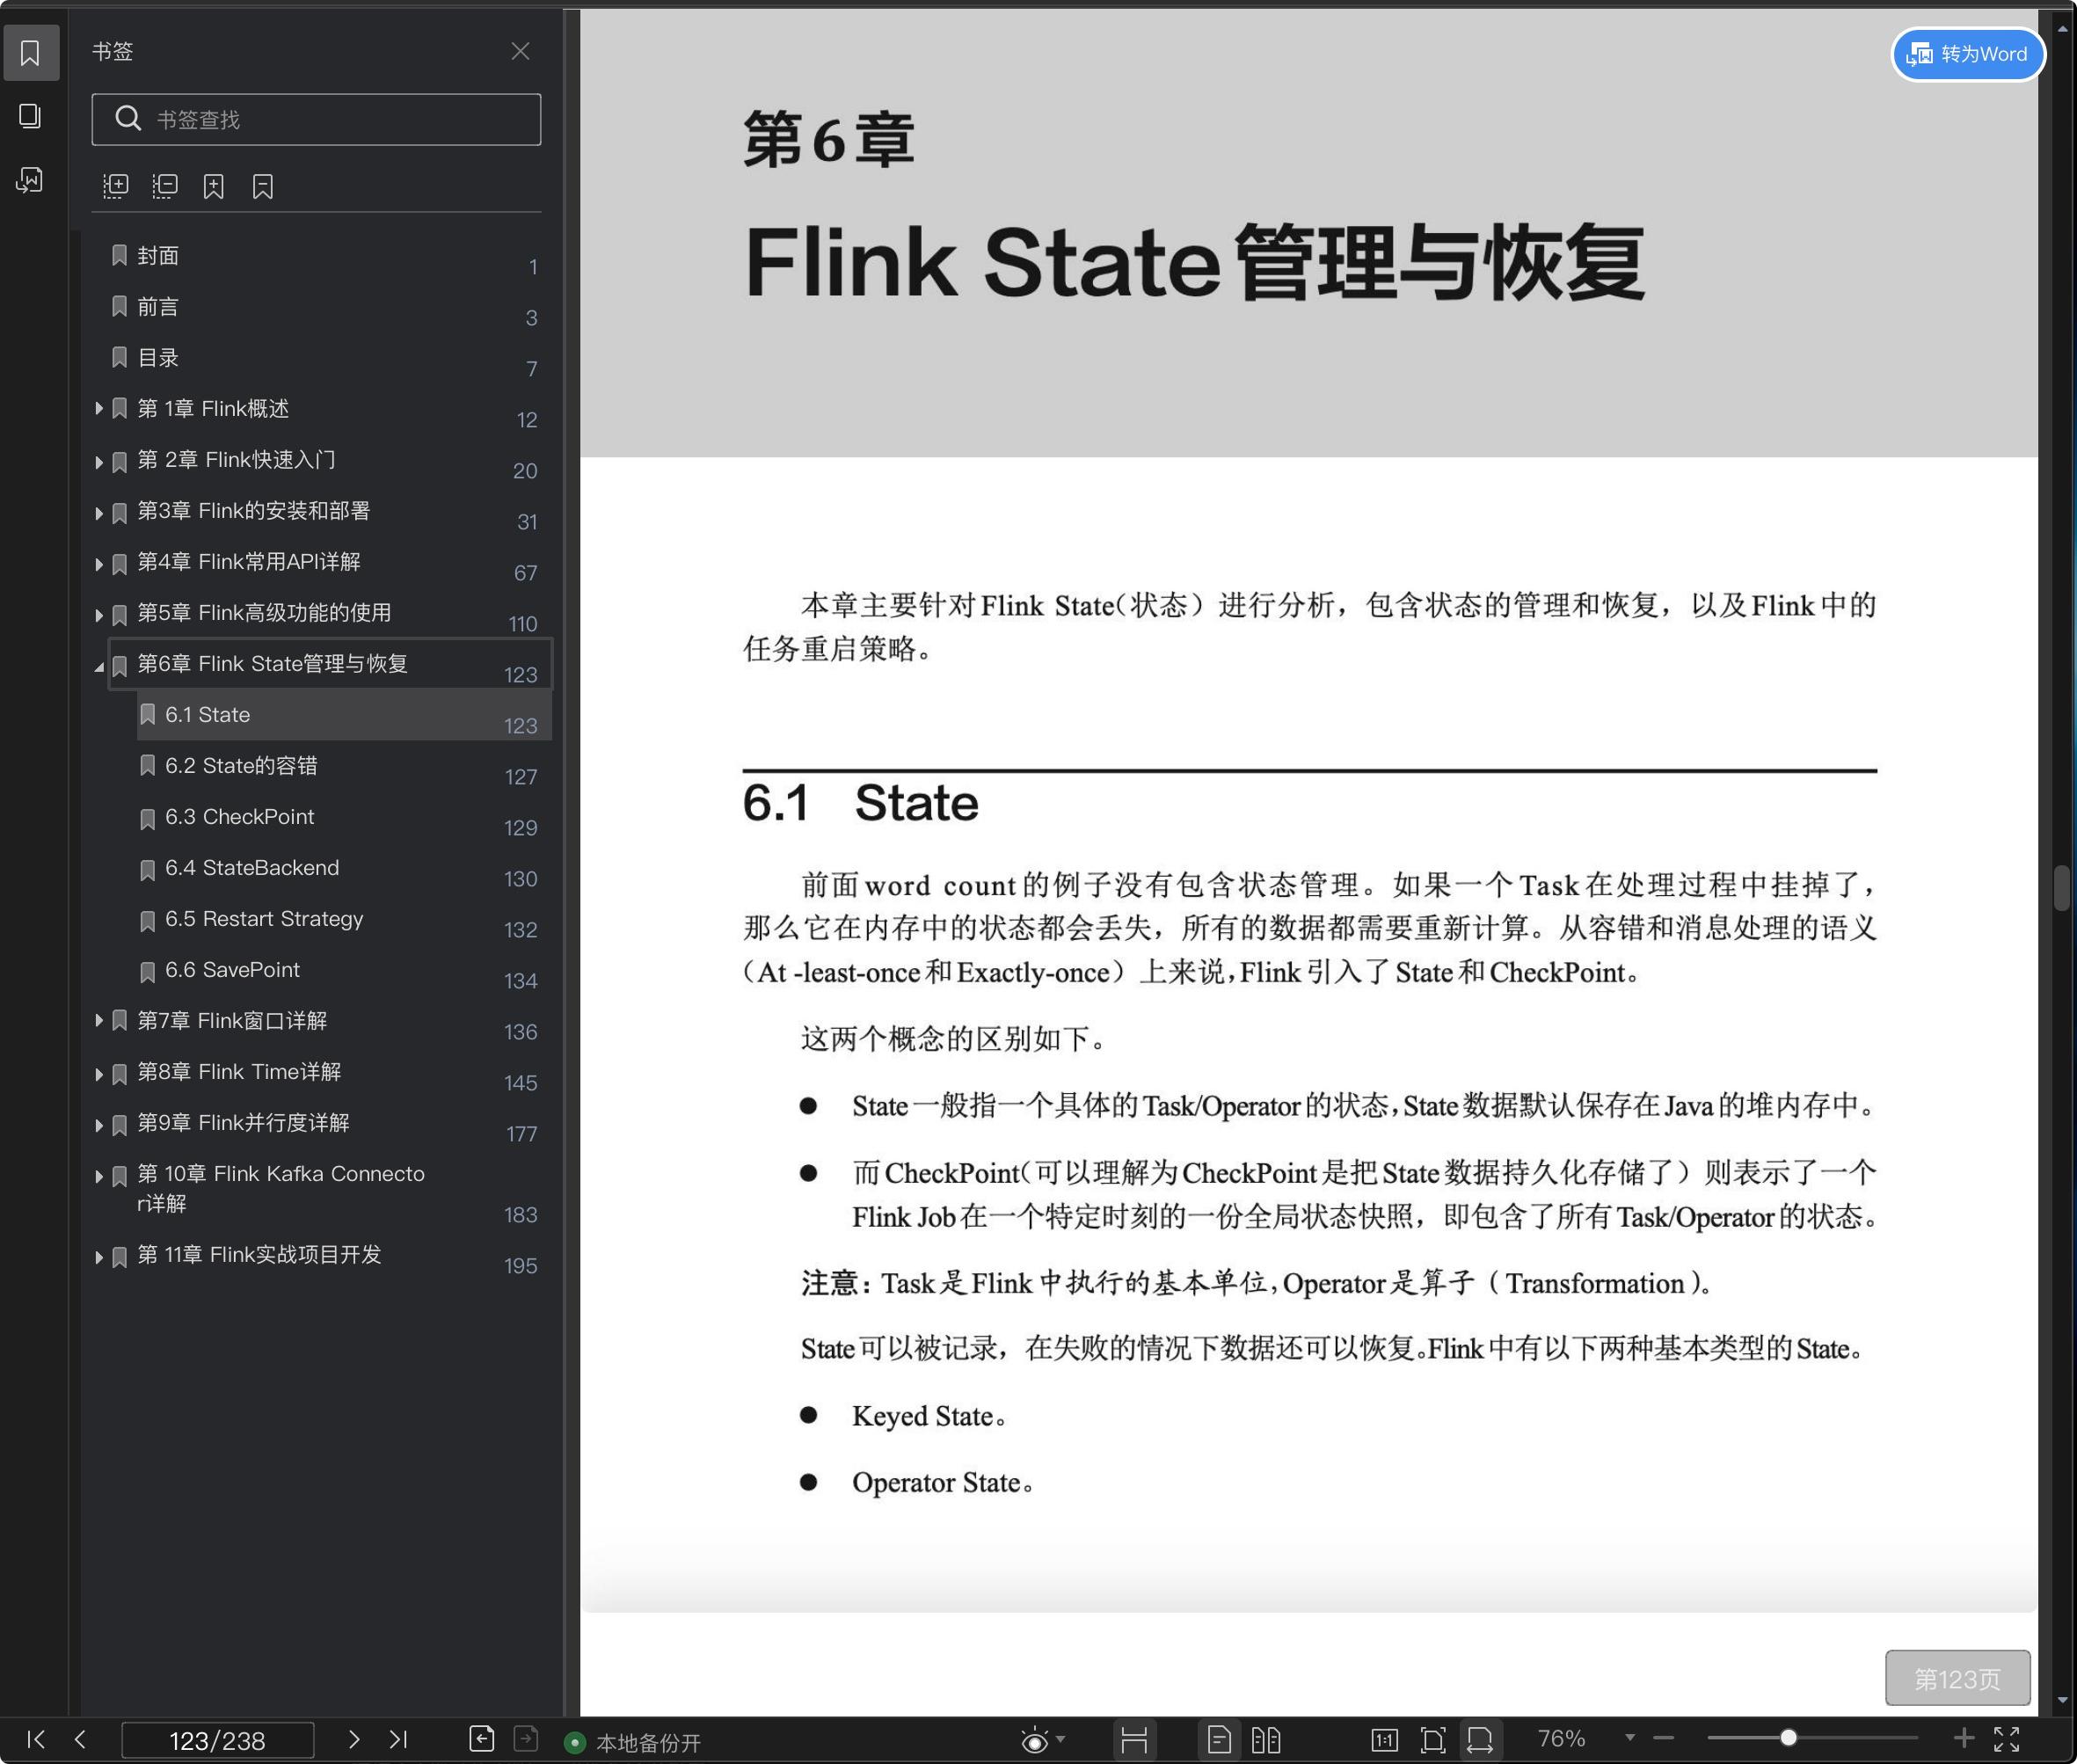Open the 目录 bookmark
The width and height of the screenshot is (2077, 1764).
(x=158, y=358)
